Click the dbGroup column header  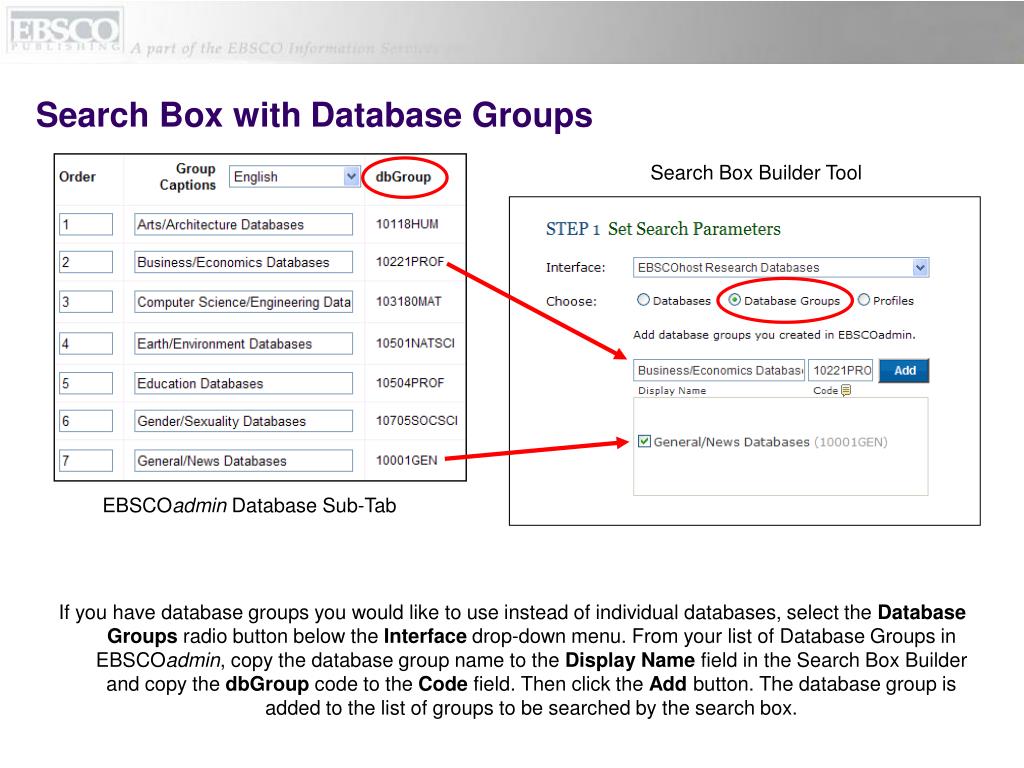(403, 176)
